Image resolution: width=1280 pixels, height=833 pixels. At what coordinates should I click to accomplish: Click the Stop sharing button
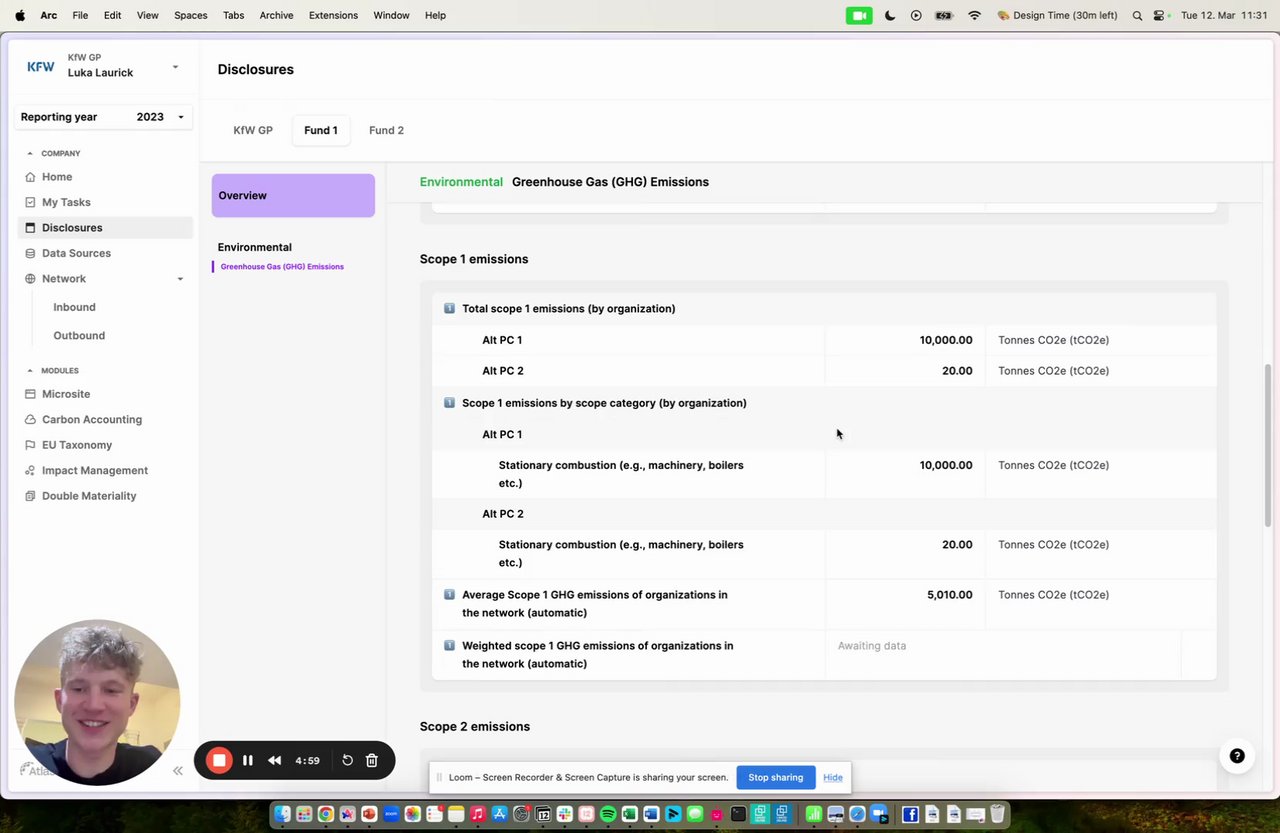(775, 778)
